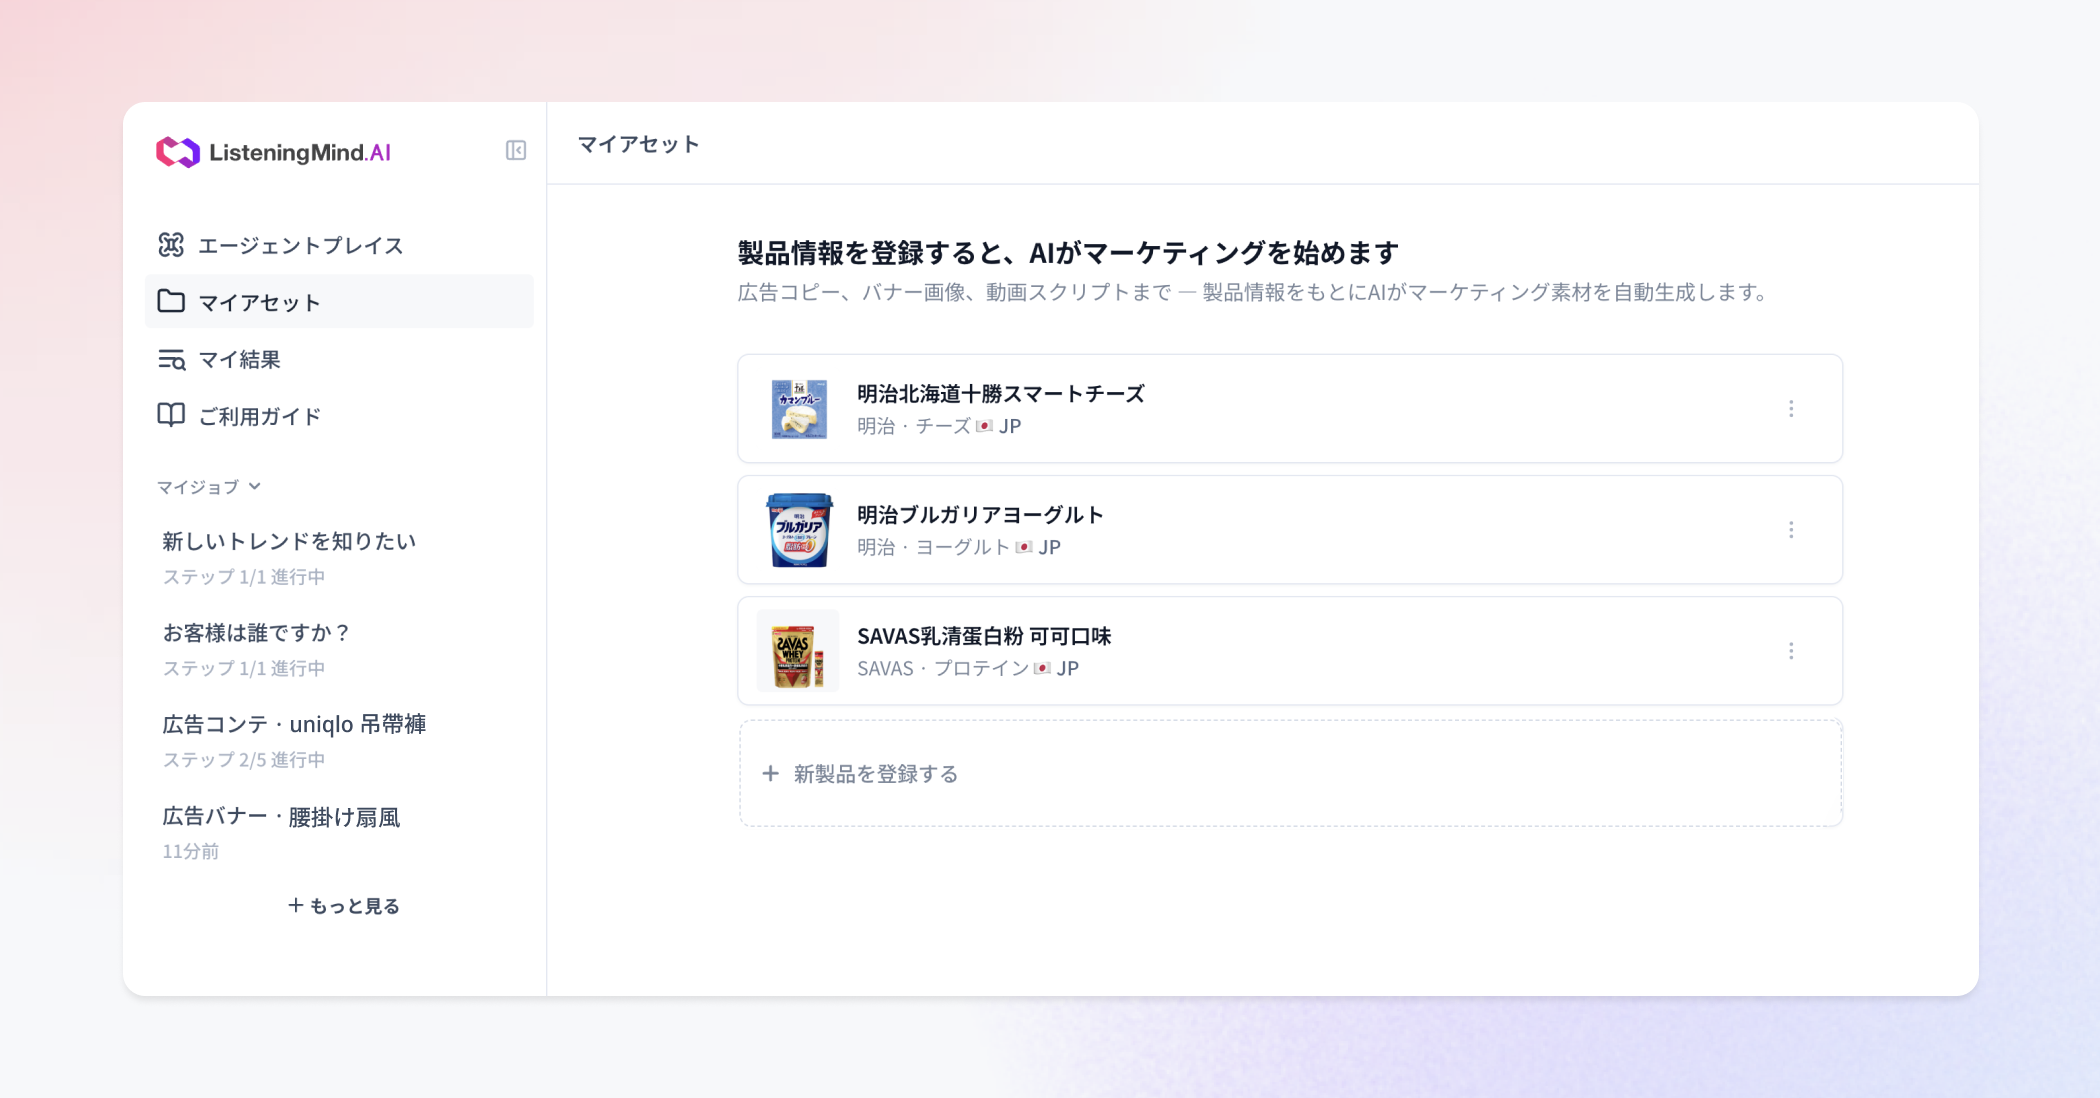The image size is (2100, 1098).
Task: Click the SAVAS protein product thumbnail
Action: (x=798, y=651)
